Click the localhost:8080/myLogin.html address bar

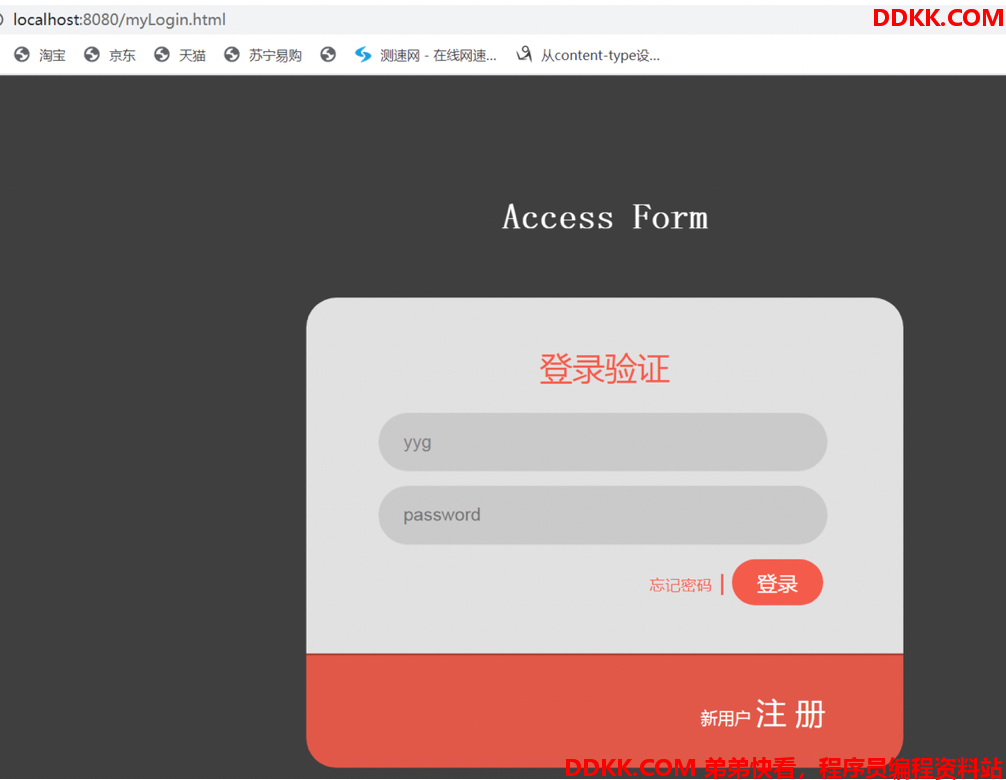pyautogui.click(x=119, y=19)
